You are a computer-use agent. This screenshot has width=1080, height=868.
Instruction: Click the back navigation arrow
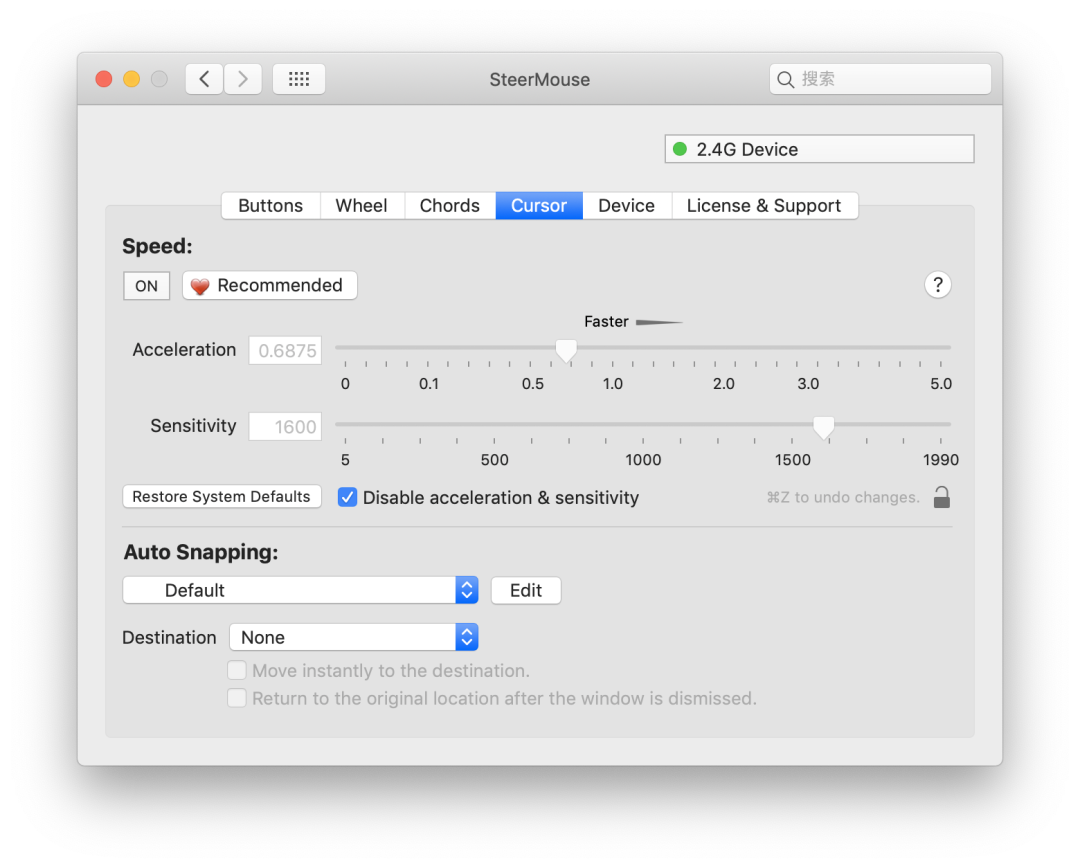tap(204, 79)
